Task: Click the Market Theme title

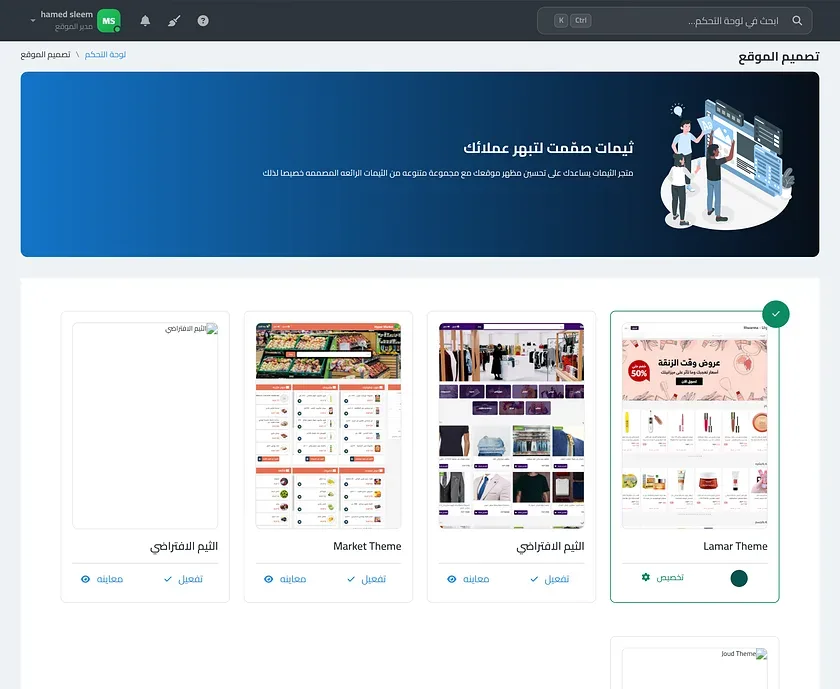Action: tap(367, 546)
